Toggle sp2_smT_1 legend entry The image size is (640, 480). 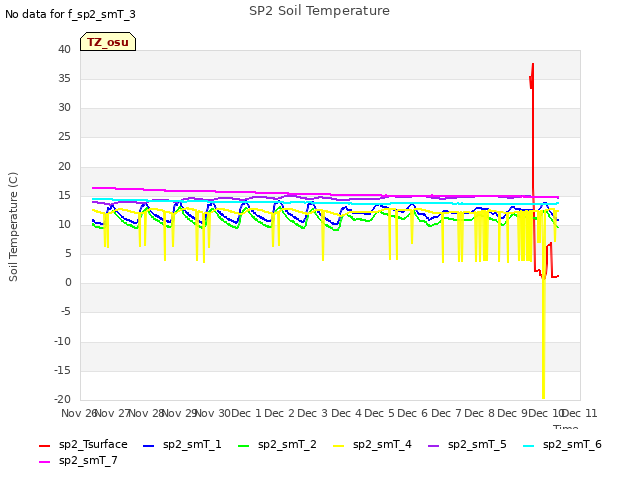coord(182,444)
